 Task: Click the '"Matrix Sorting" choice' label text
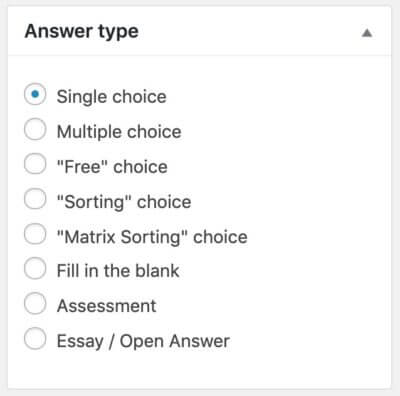tap(152, 237)
